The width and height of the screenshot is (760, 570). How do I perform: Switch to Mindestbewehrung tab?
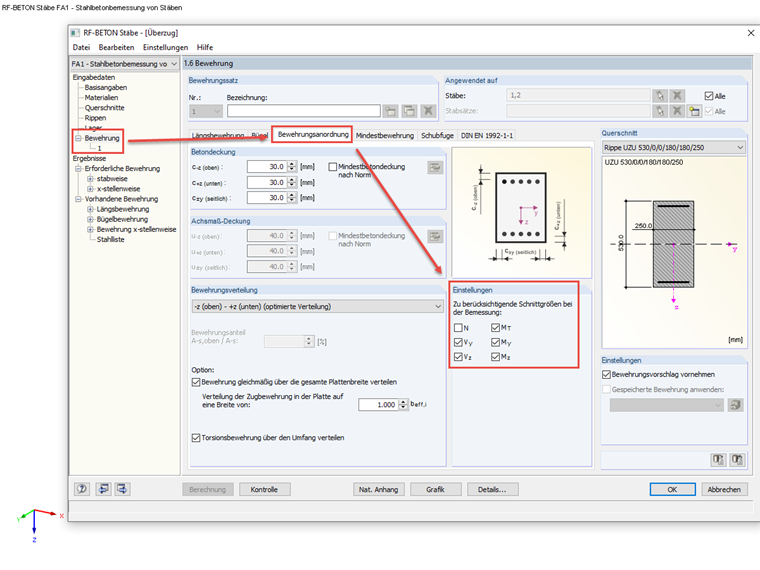(385, 136)
